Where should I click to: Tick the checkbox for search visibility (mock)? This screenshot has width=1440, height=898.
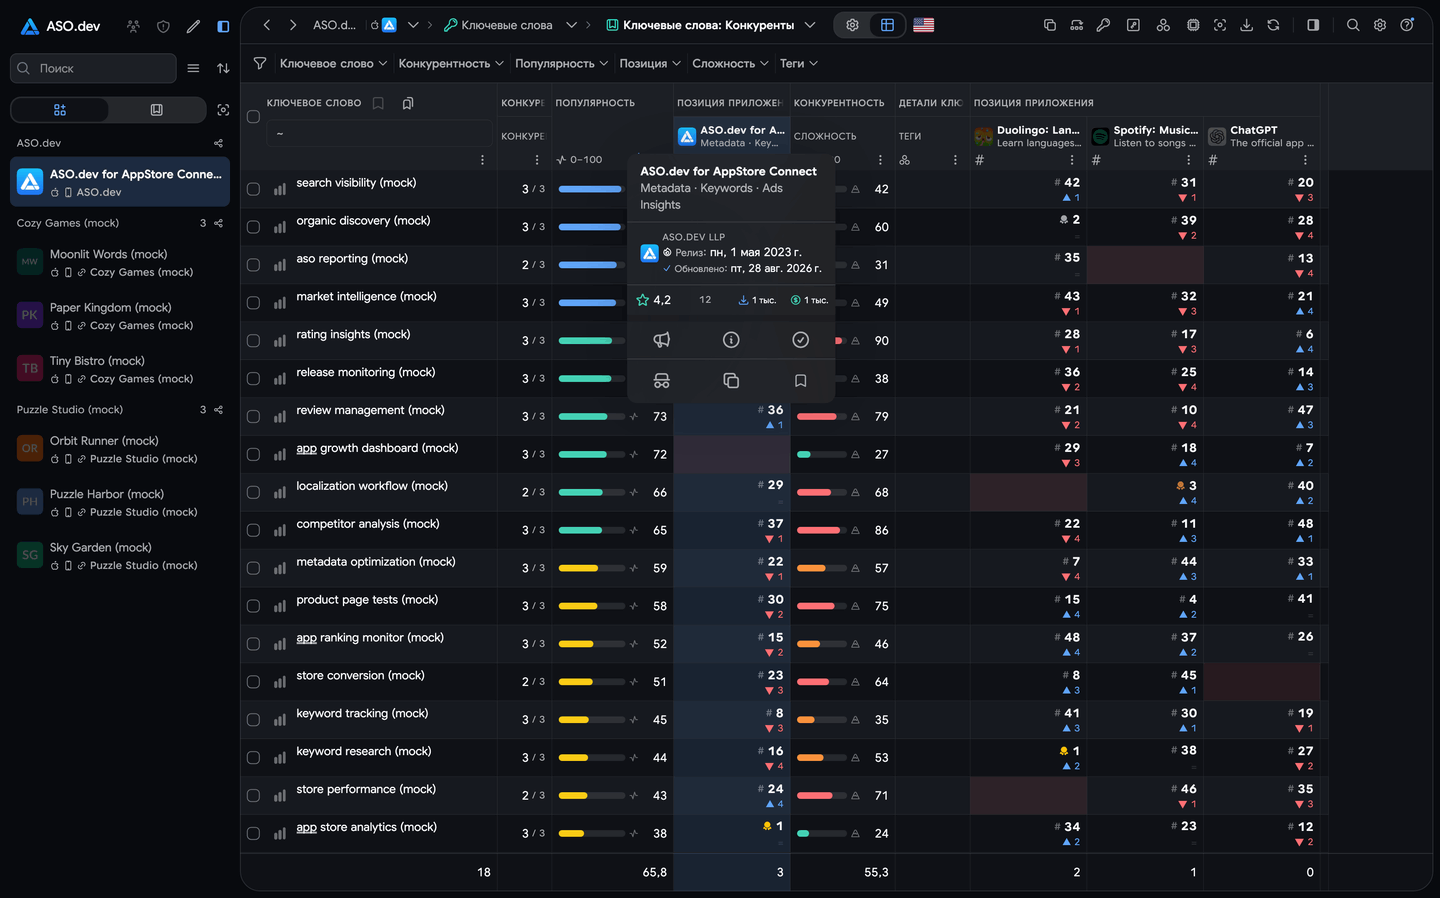click(253, 189)
